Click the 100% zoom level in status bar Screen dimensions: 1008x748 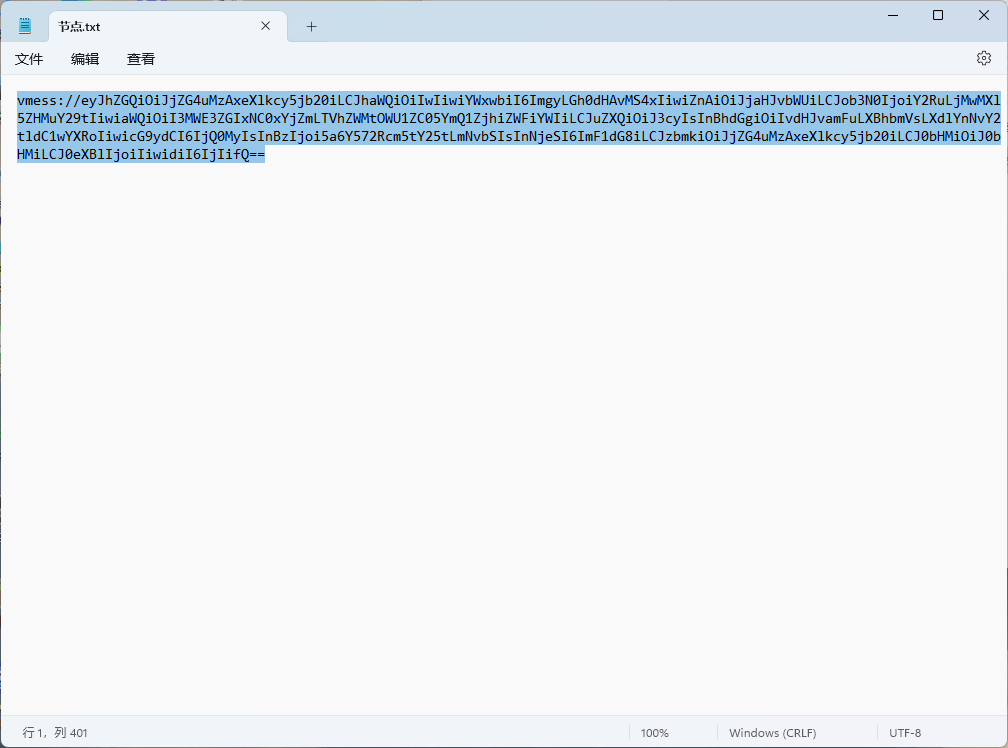[x=654, y=733]
